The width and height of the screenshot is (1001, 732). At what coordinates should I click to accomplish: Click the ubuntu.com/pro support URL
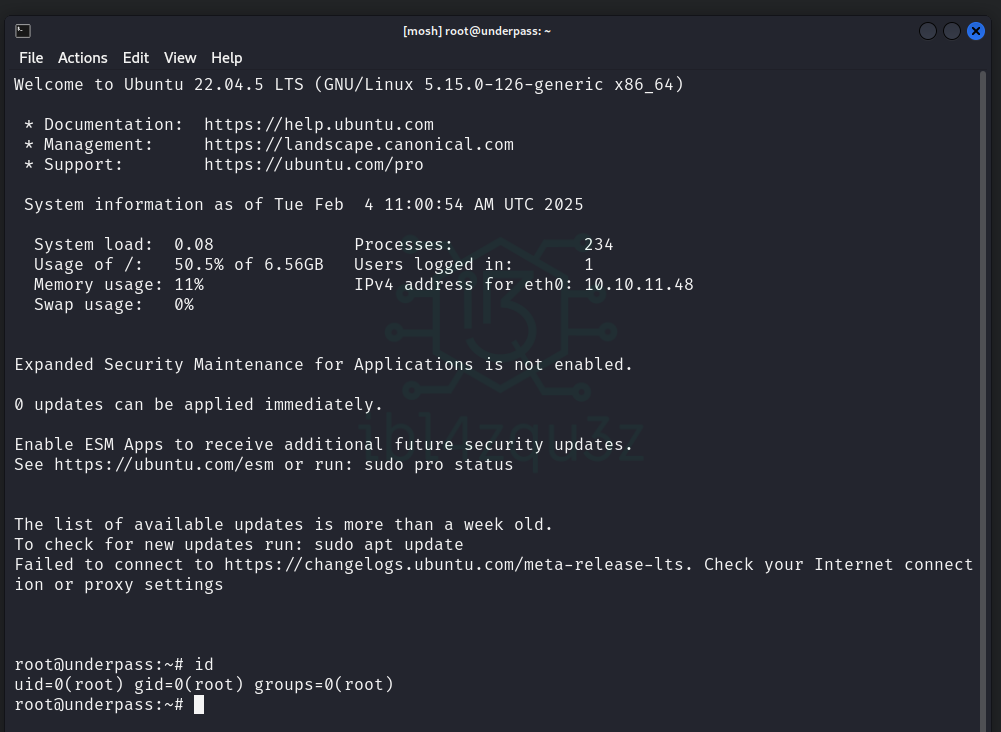(x=314, y=165)
